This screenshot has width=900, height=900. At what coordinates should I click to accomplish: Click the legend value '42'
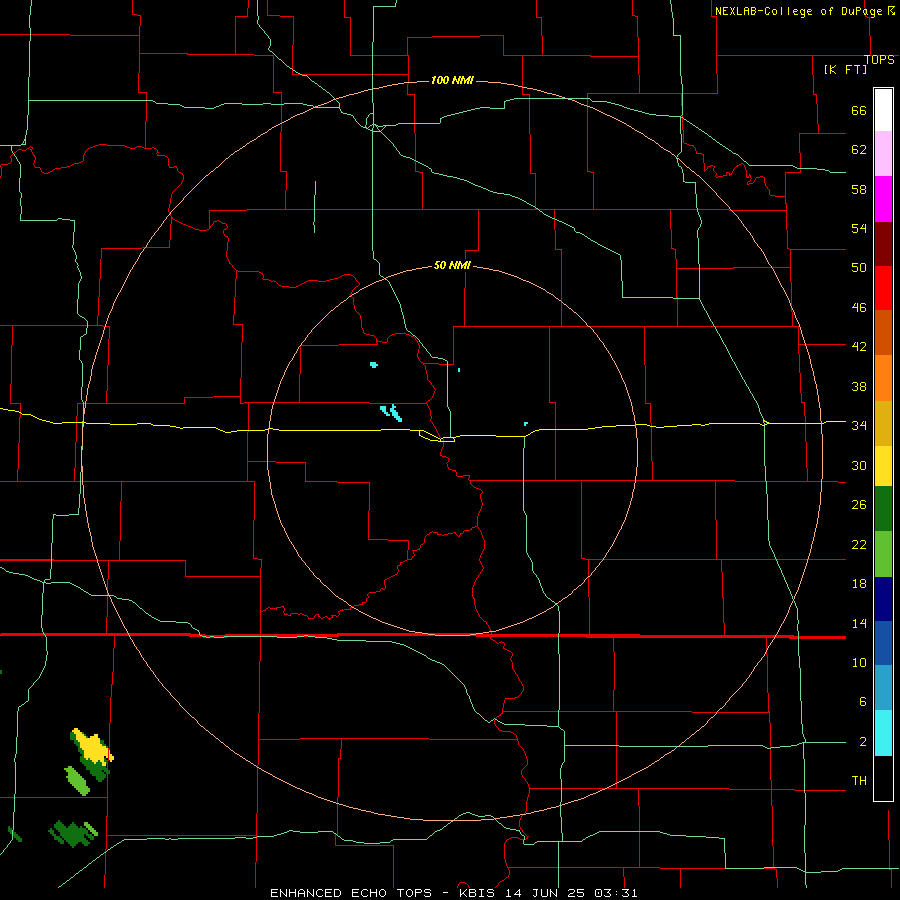point(859,347)
